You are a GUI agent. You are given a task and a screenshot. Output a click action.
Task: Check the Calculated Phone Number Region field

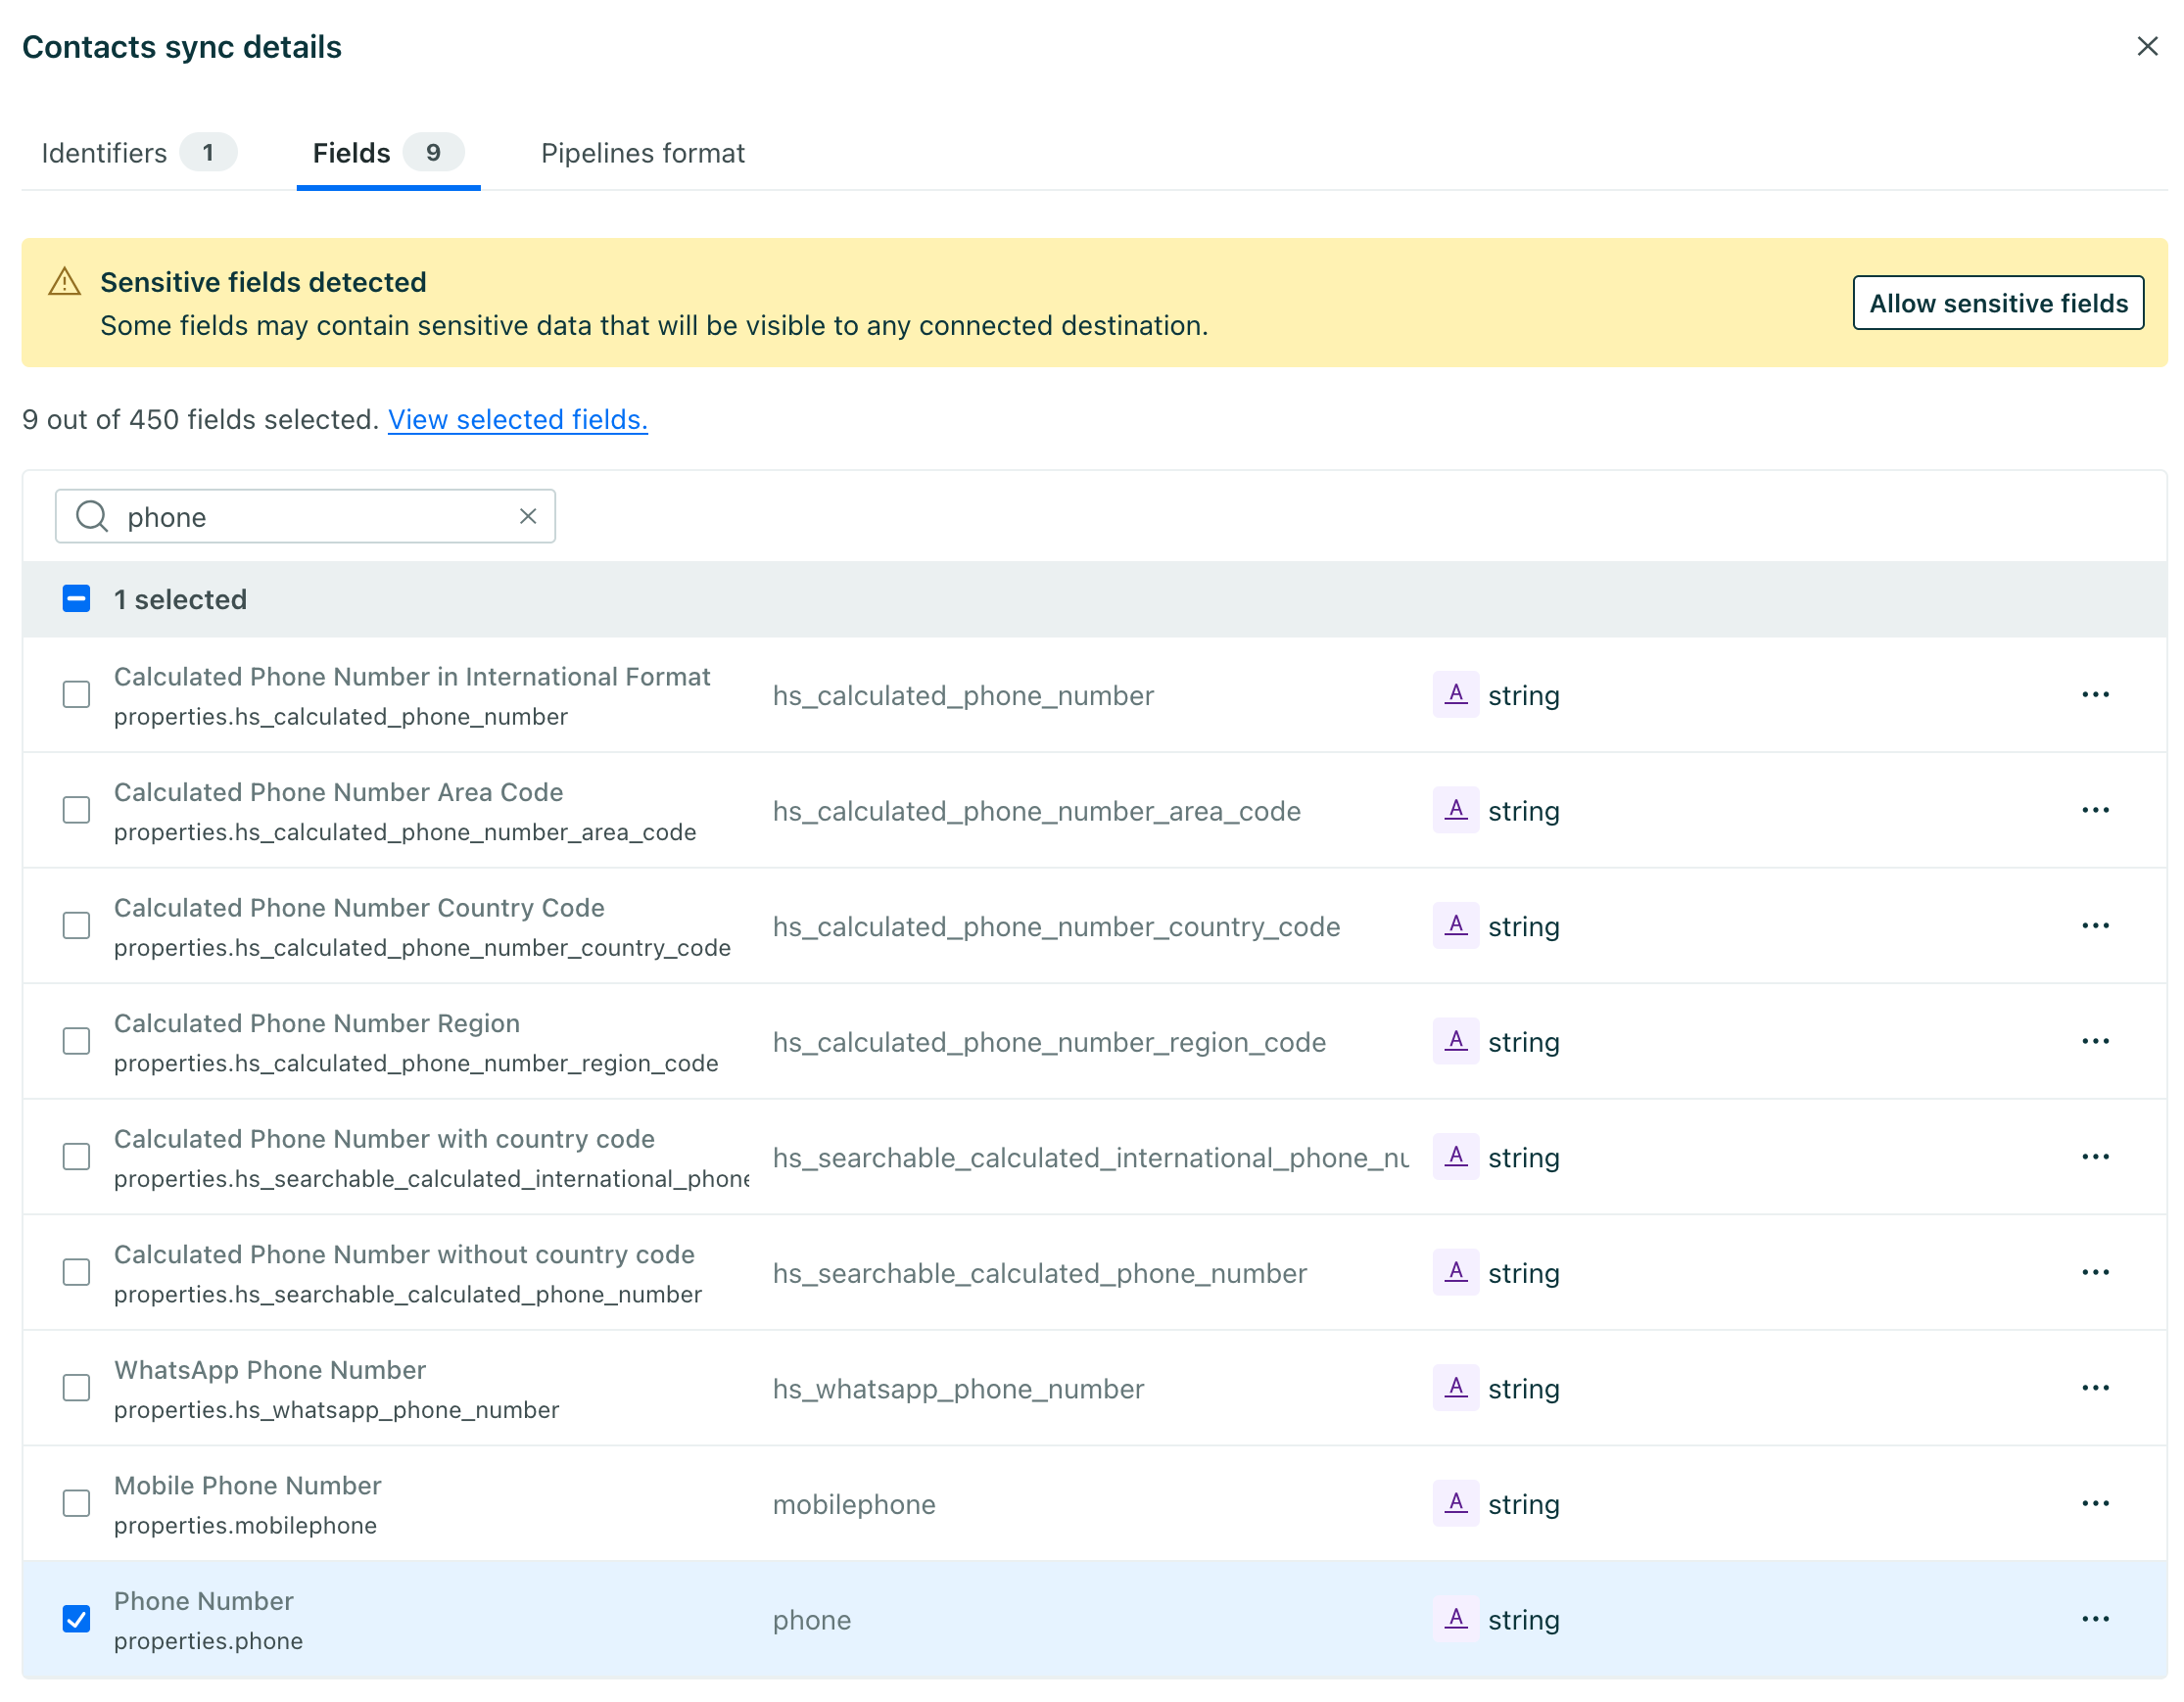click(x=76, y=1041)
